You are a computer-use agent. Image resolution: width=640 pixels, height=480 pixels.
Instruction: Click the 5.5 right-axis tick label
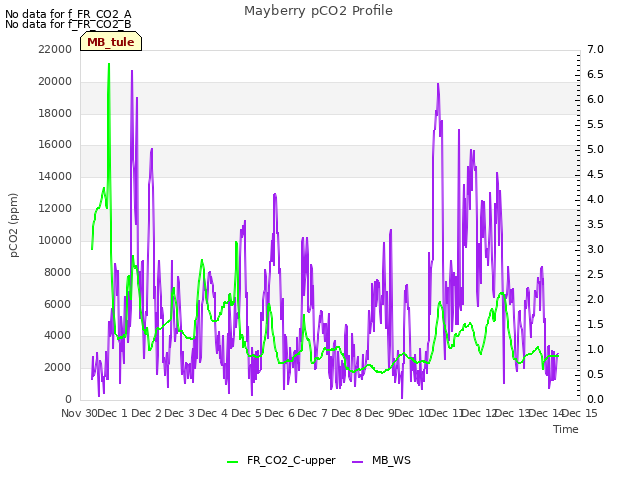pyautogui.click(x=595, y=124)
